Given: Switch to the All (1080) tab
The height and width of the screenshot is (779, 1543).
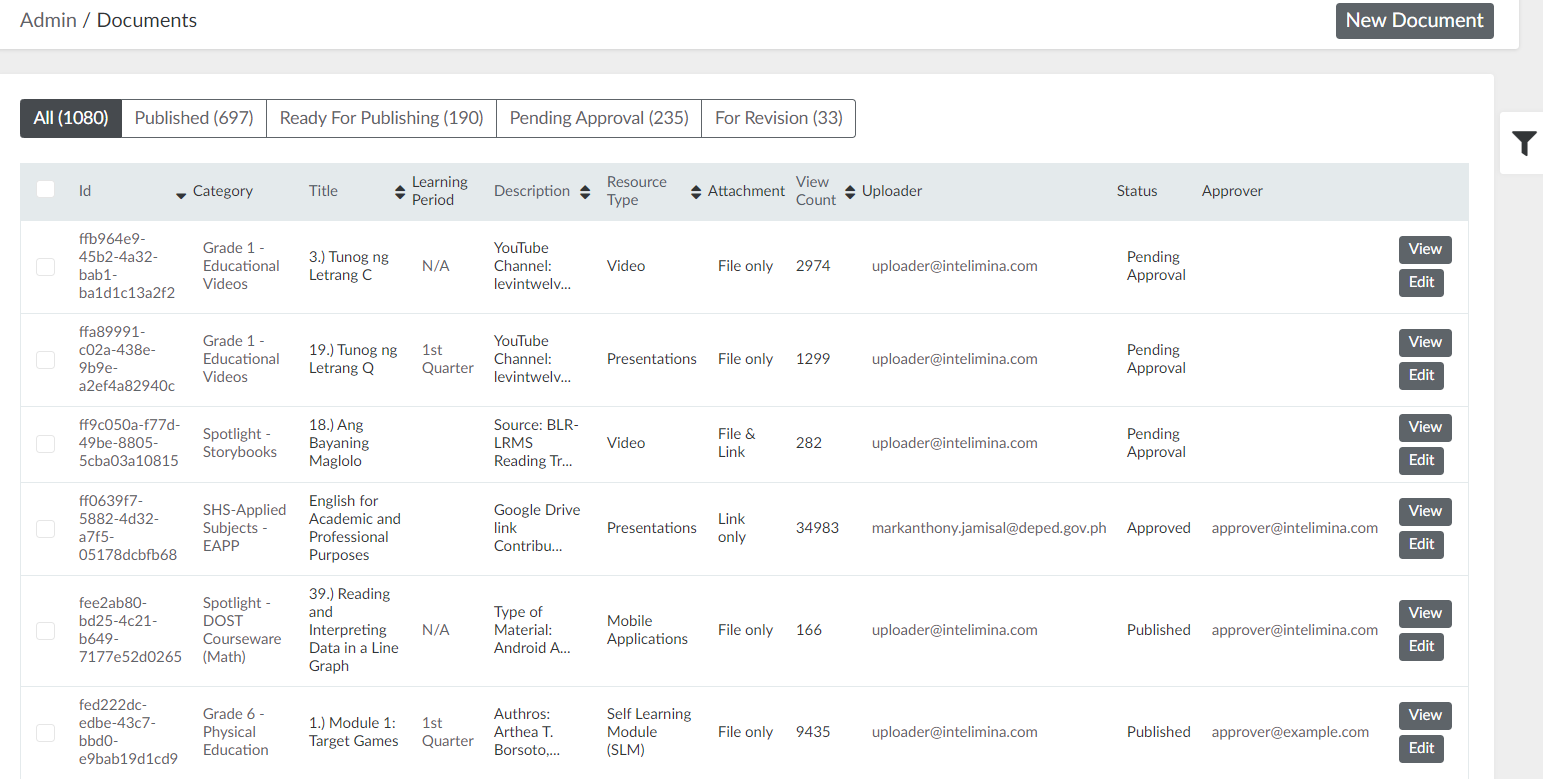Looking at the screenshot, I should point(71,118).
